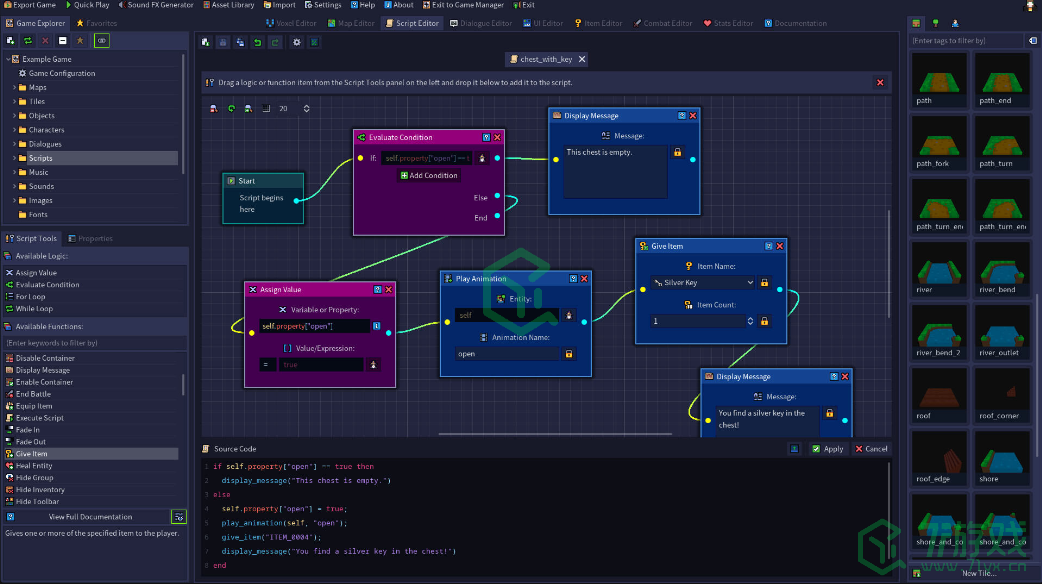
Task: Toggle lock on 'This chest is empty' message
Action: [677, 153]
